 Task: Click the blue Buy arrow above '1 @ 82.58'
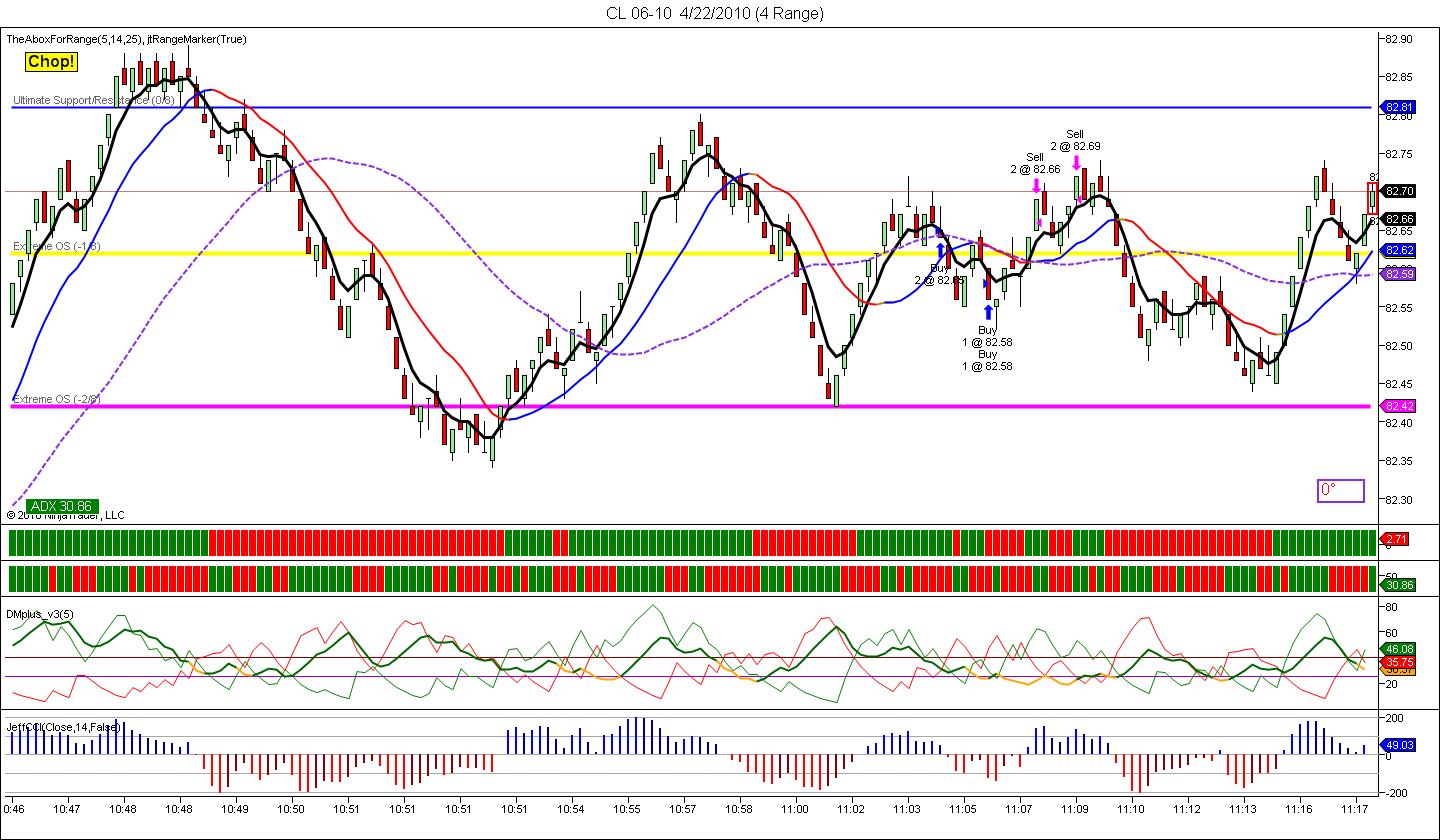pyautogui.click(x=988, y=312)
